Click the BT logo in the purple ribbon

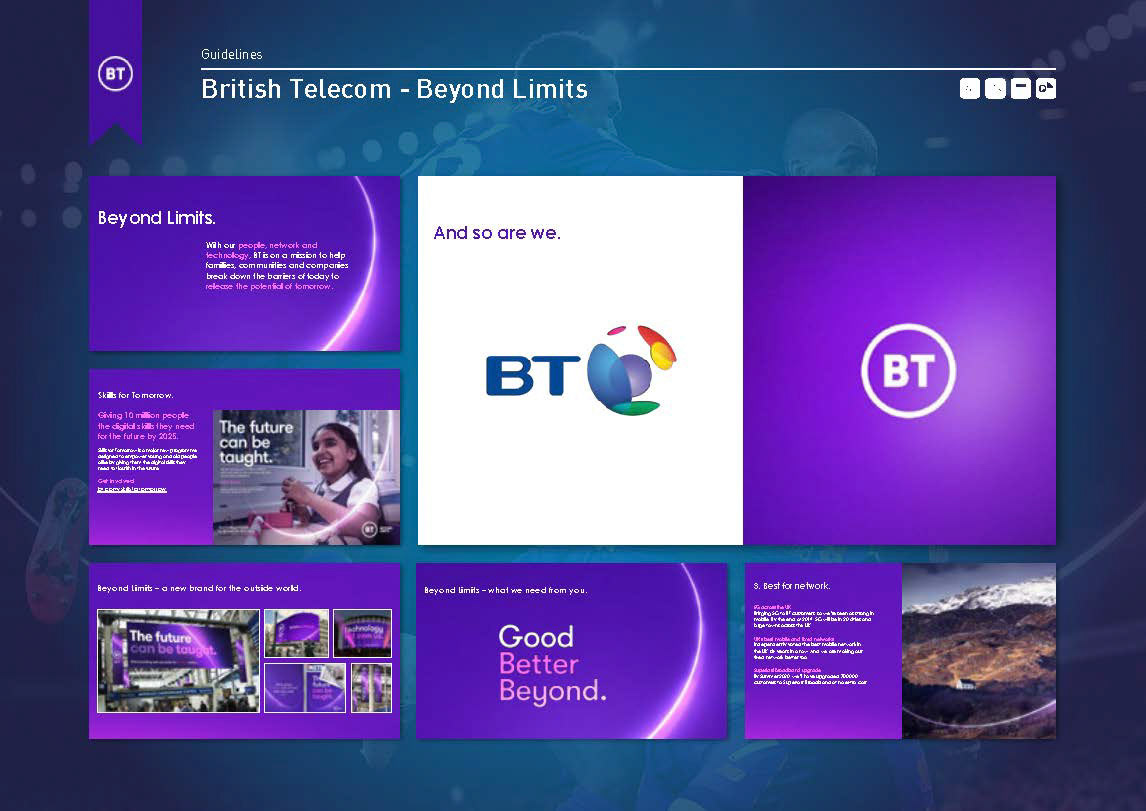coord(115,74)
